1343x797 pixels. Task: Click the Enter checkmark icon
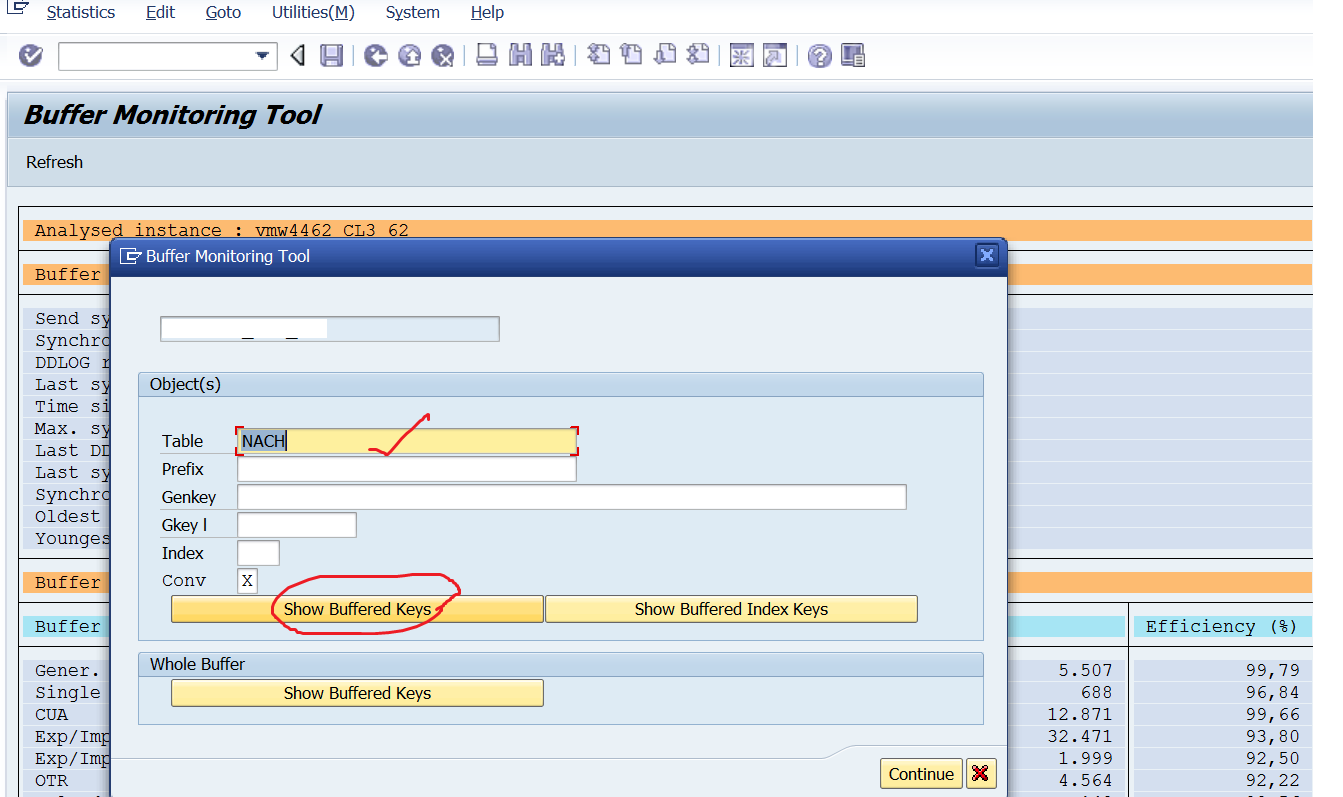coord(29,56)
